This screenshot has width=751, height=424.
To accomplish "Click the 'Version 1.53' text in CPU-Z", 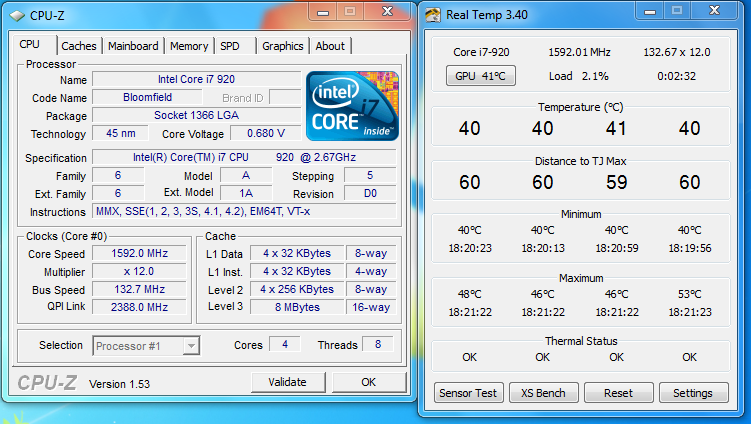I will click(x=119, y=384).
